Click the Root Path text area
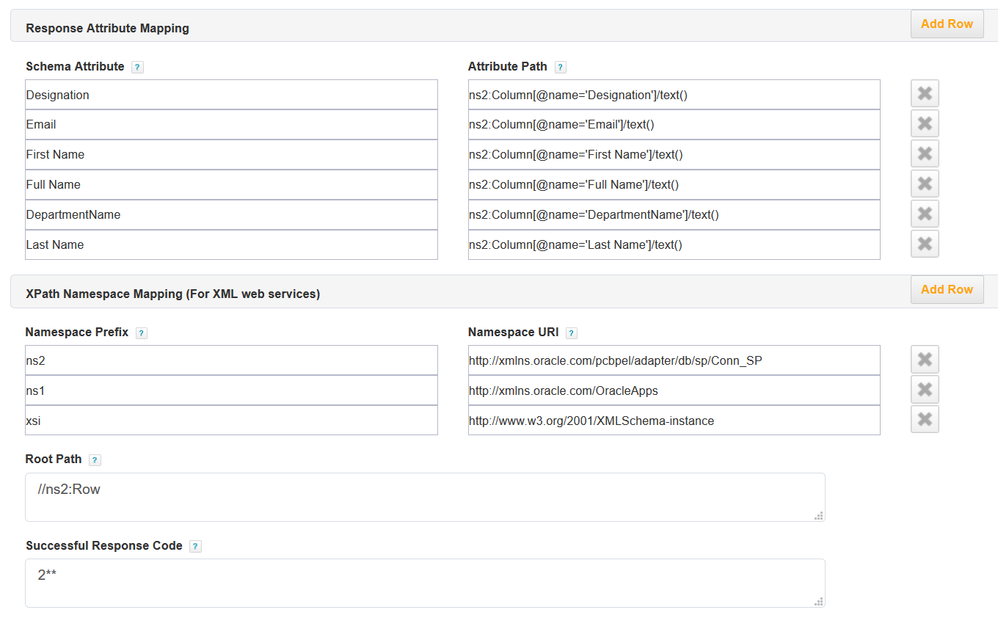 click(424, 497)
